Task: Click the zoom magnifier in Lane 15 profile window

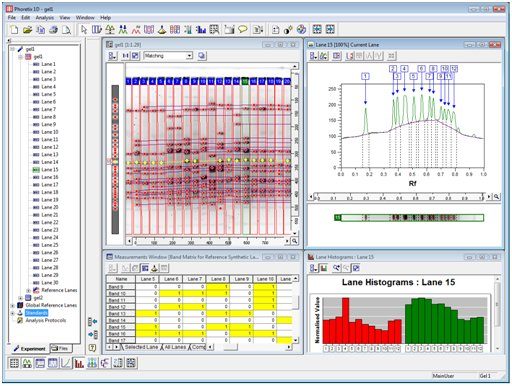Action: click(x=496, y=197)
